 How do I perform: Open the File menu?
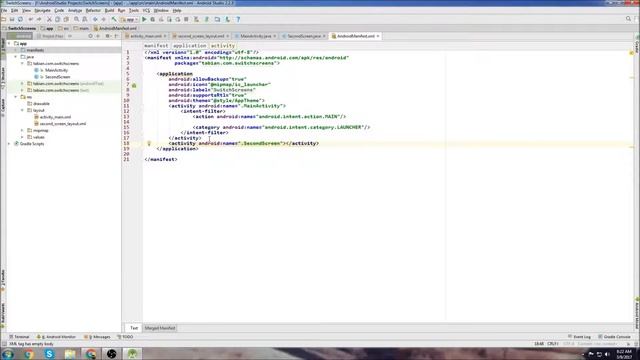[4, 10]
